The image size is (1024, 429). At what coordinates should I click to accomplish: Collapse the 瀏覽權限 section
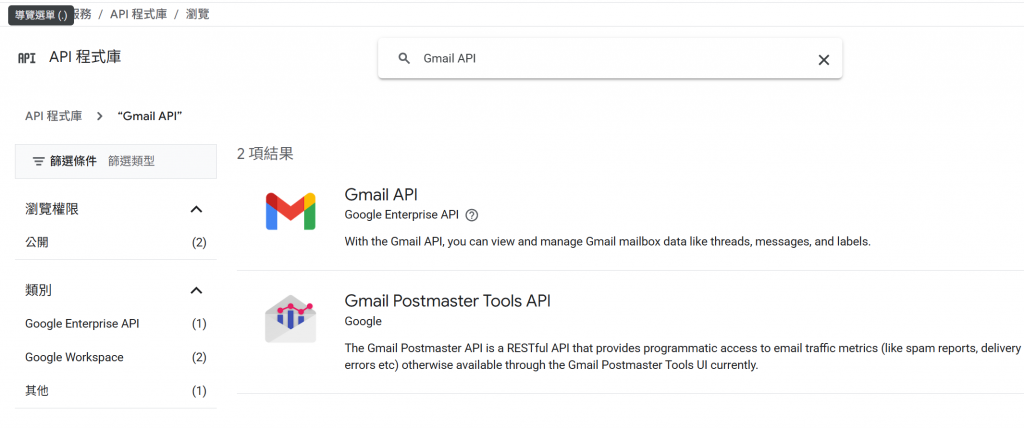click(196, 209)
